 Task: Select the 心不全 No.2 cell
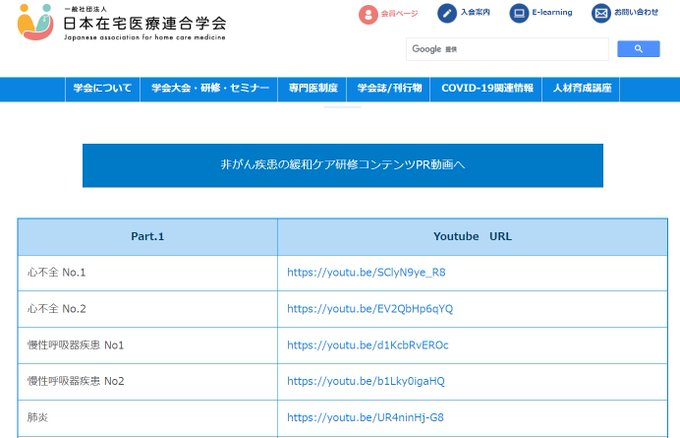coord(147,309)
